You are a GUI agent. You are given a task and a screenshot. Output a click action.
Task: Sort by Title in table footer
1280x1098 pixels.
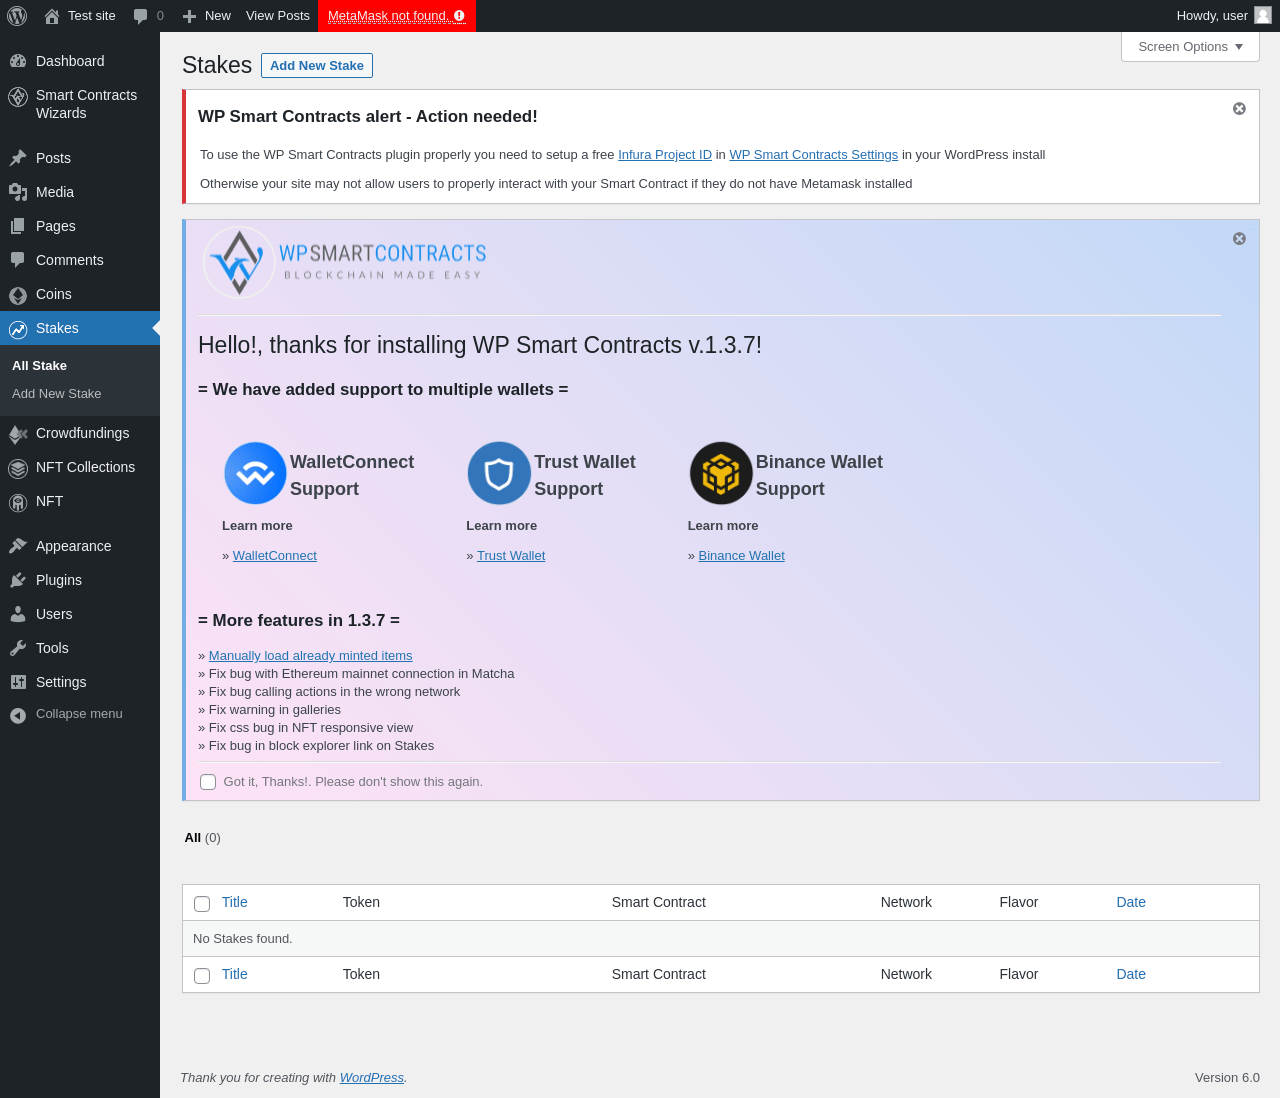[235, 974]
